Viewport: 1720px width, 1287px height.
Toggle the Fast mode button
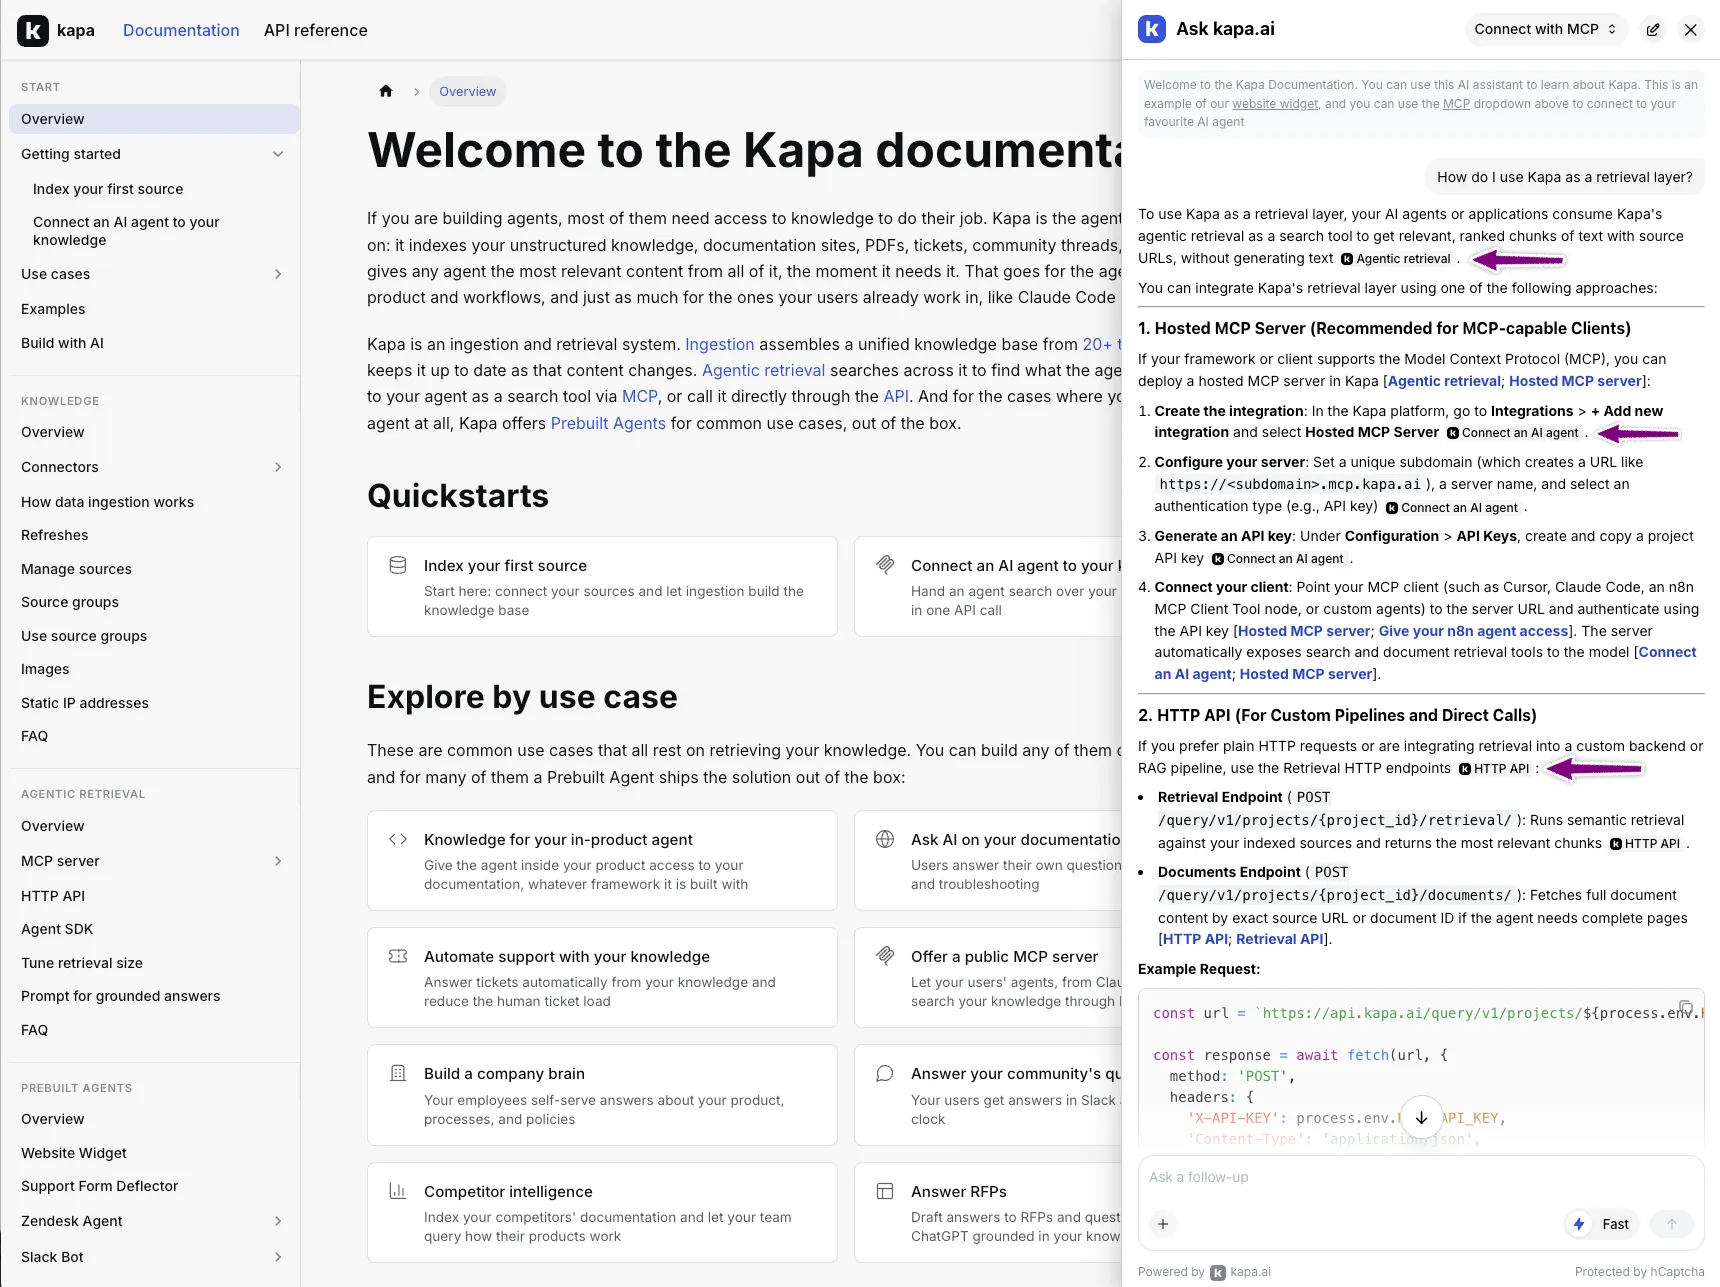click(1602, 1224)
